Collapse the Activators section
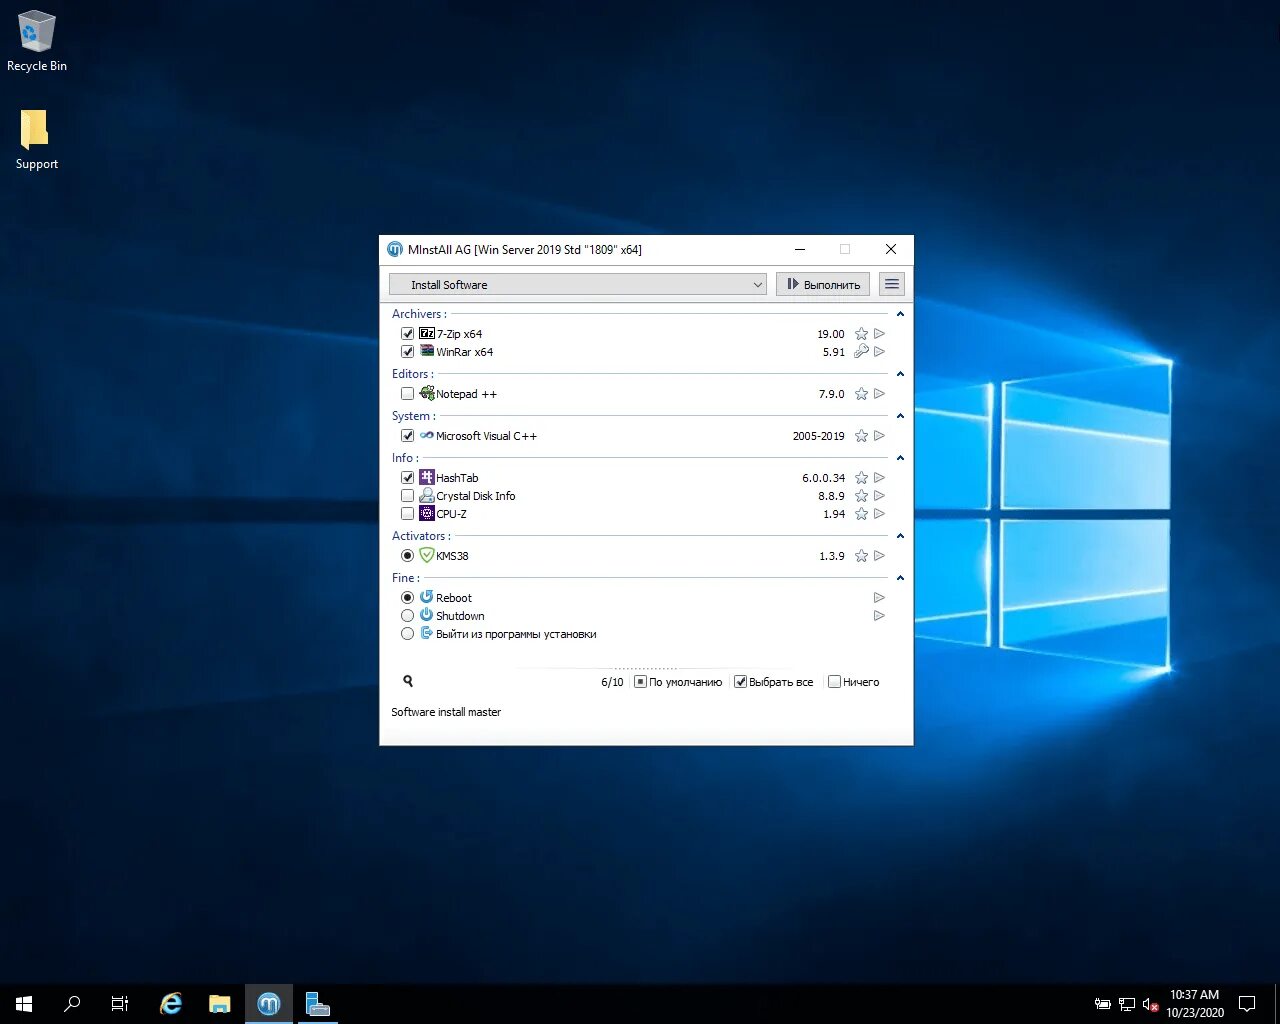 (x=900, y=536)
